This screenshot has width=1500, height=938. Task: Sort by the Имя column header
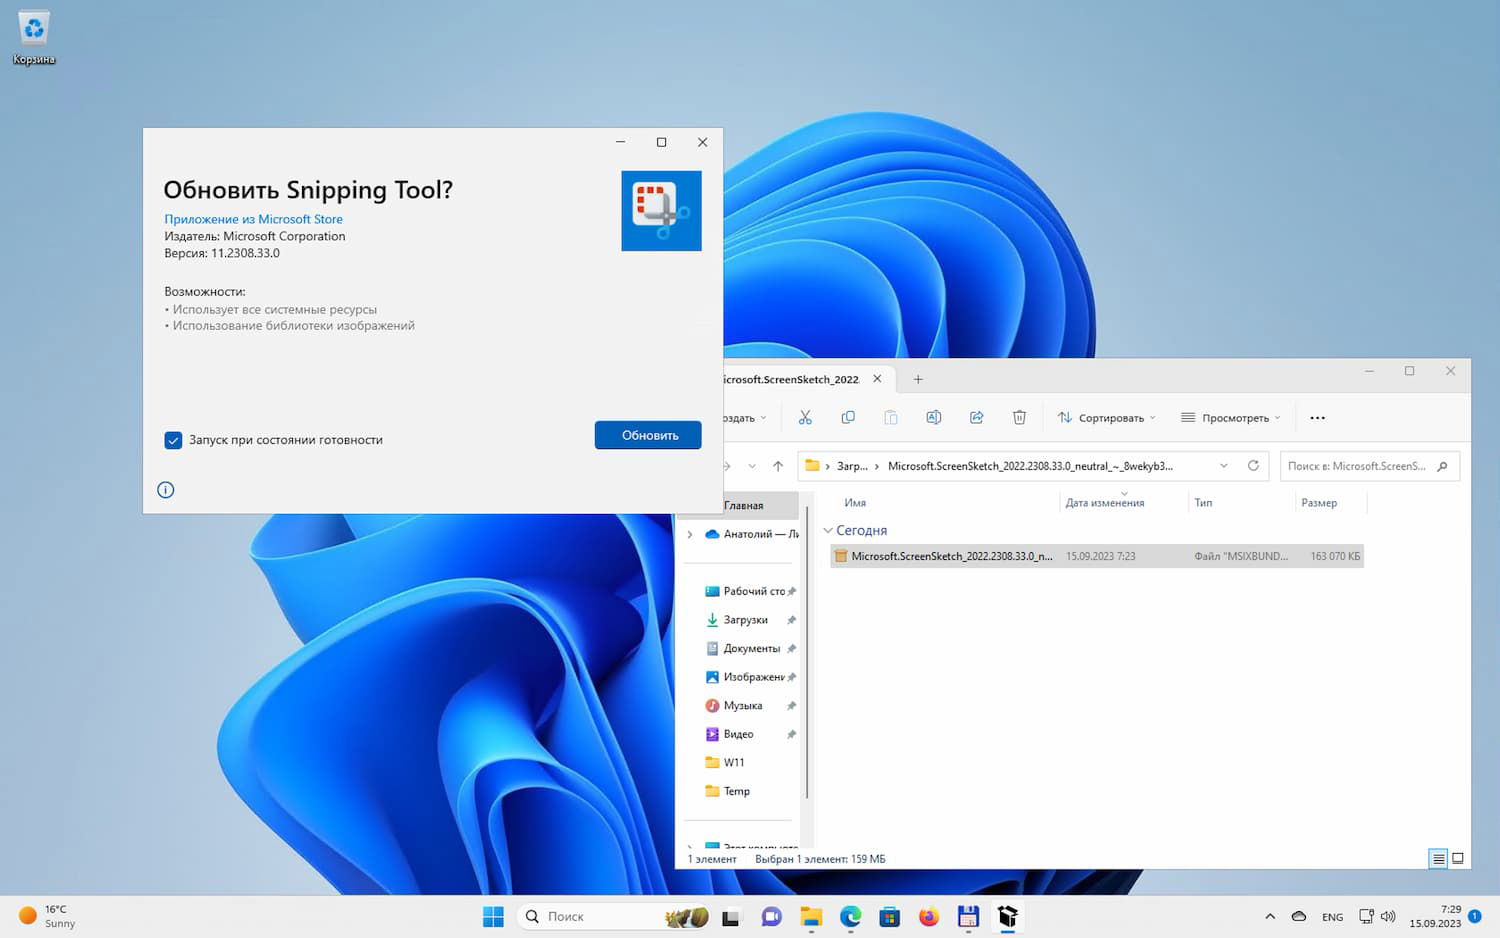(x=855, y=503)
